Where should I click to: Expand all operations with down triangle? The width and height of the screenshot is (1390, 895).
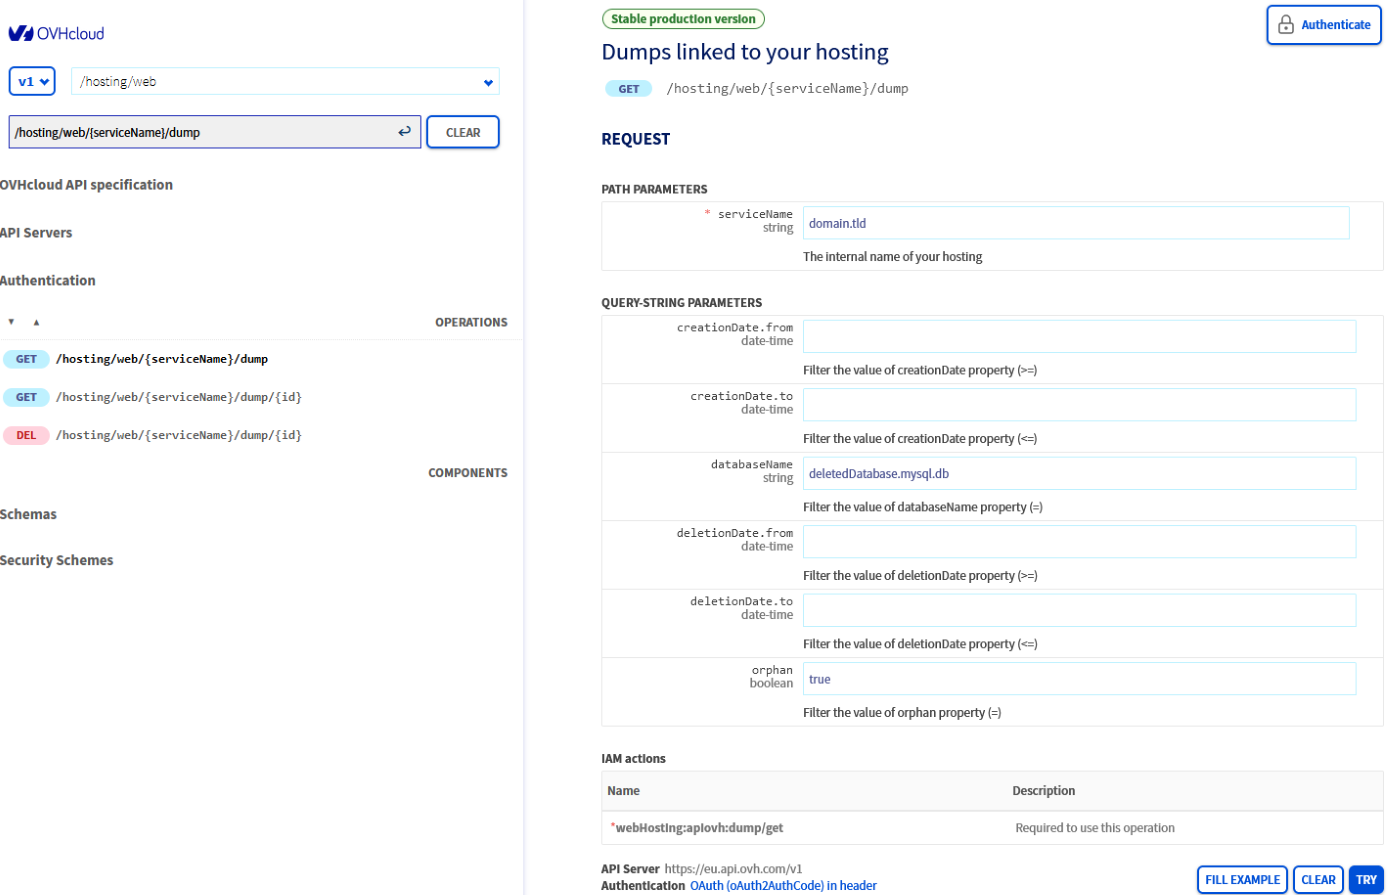(12, 322)
